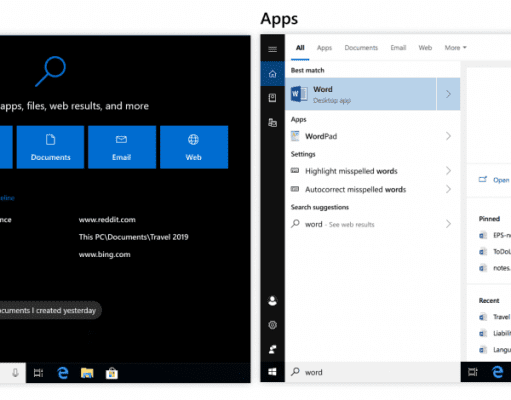
Task: Click the WordPad app icon
Action: (295, 136)
